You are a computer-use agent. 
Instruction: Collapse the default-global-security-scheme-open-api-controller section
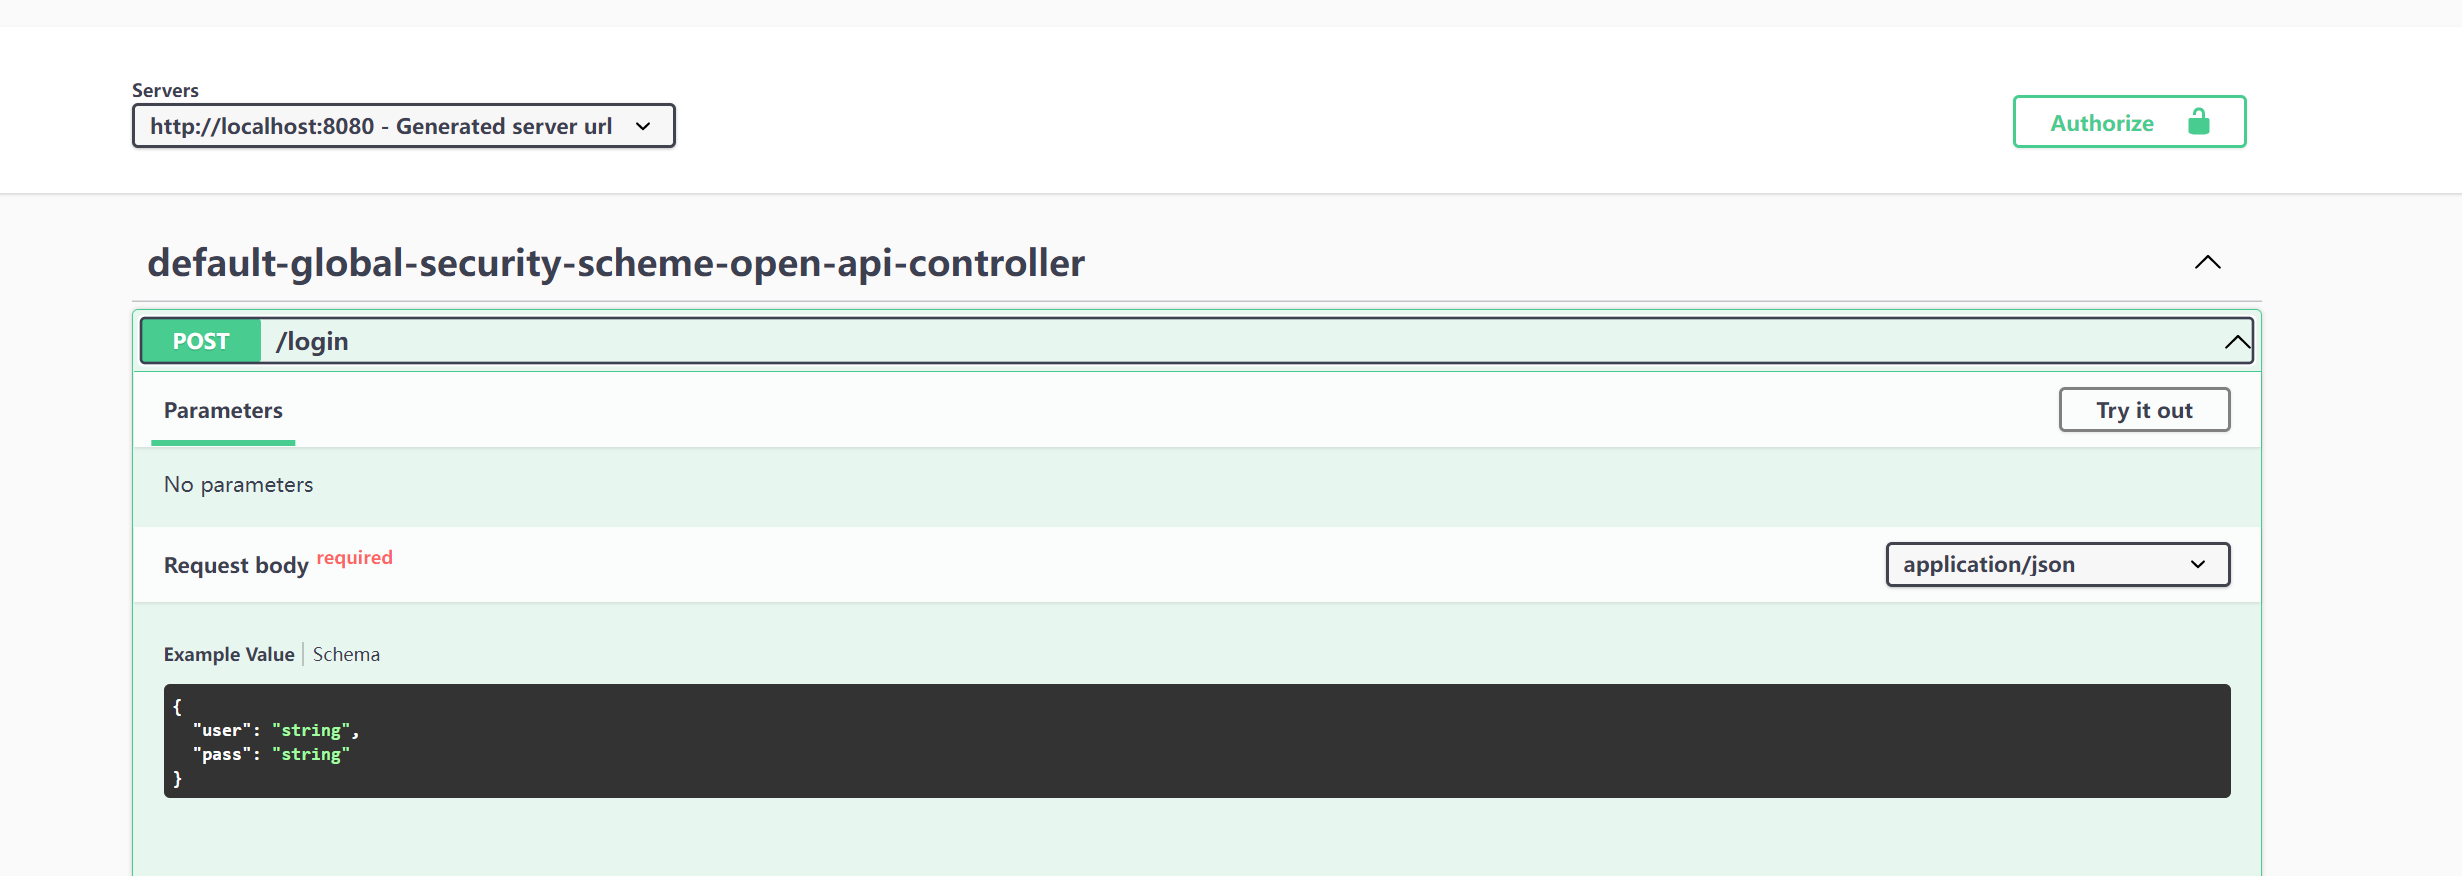2207,262
